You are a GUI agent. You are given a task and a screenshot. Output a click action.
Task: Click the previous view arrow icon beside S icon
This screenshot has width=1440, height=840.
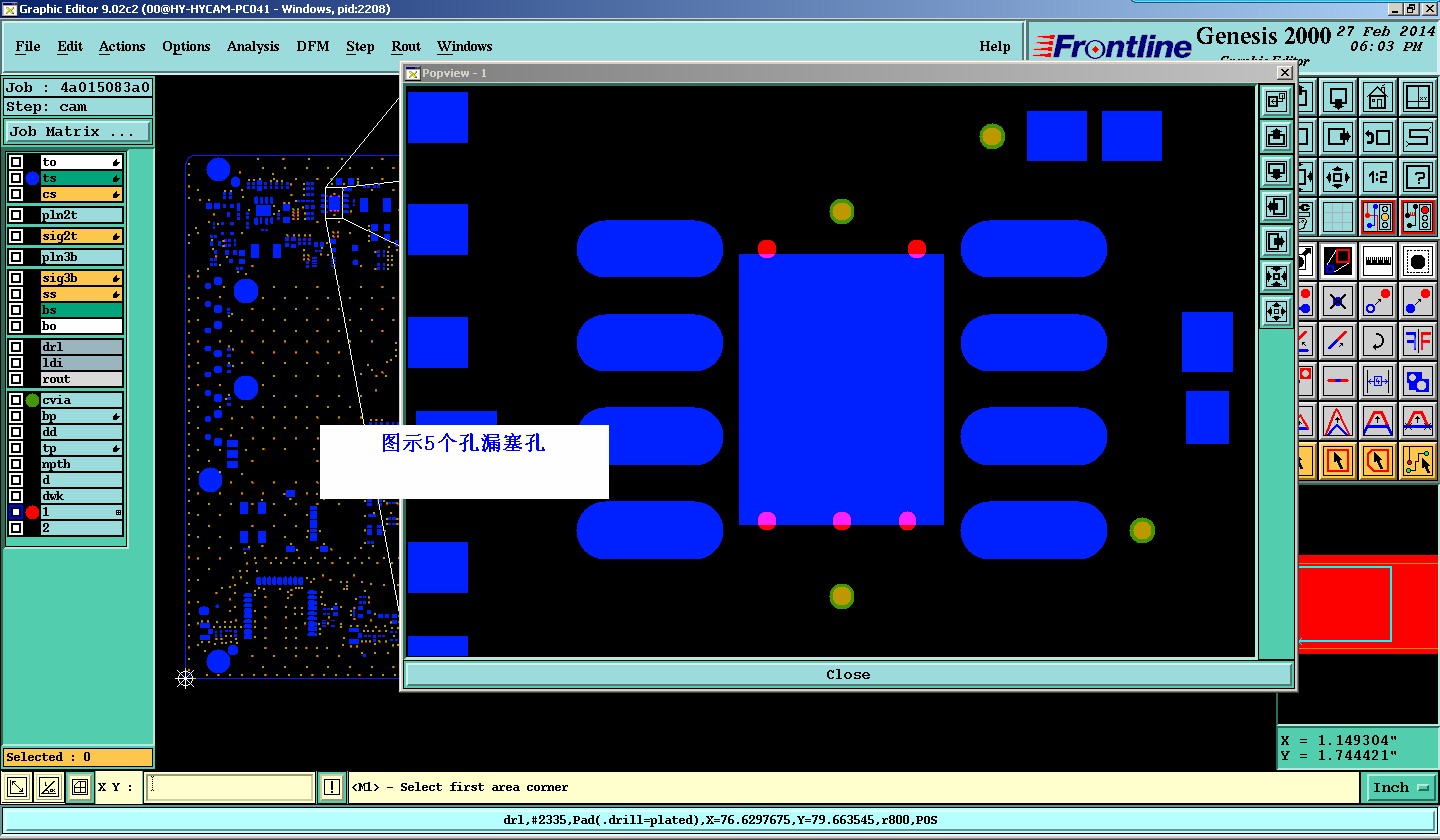[1378, 137]
